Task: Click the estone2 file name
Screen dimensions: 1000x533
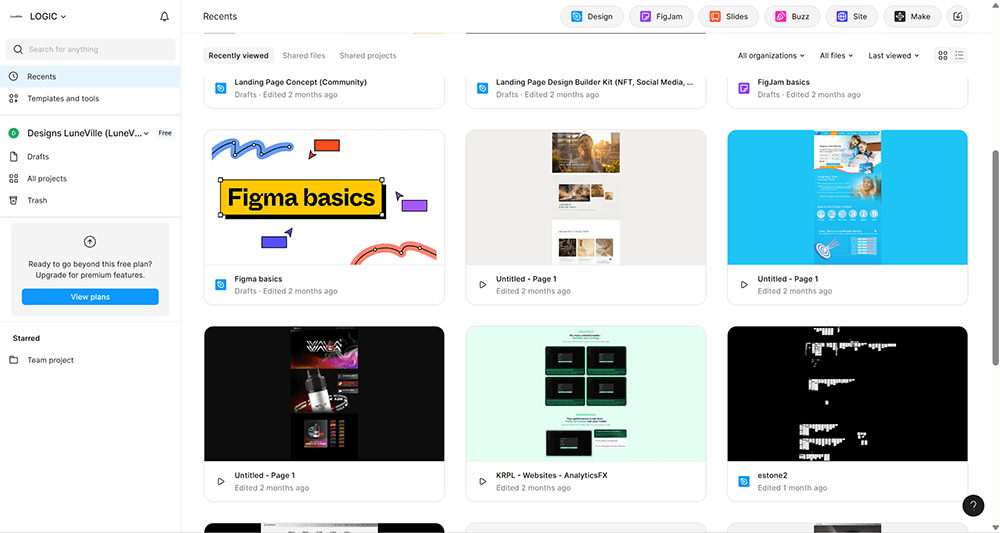Action: coord(772,475)
